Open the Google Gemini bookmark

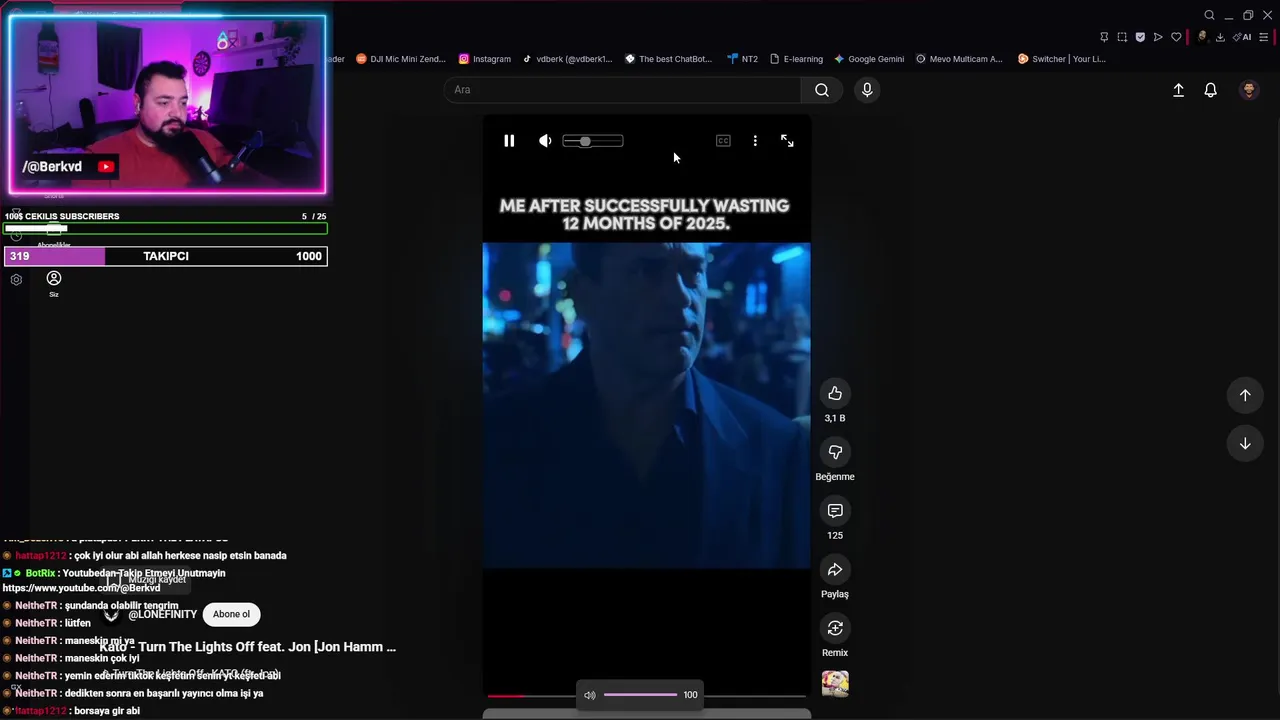click(x=869, y=59)
